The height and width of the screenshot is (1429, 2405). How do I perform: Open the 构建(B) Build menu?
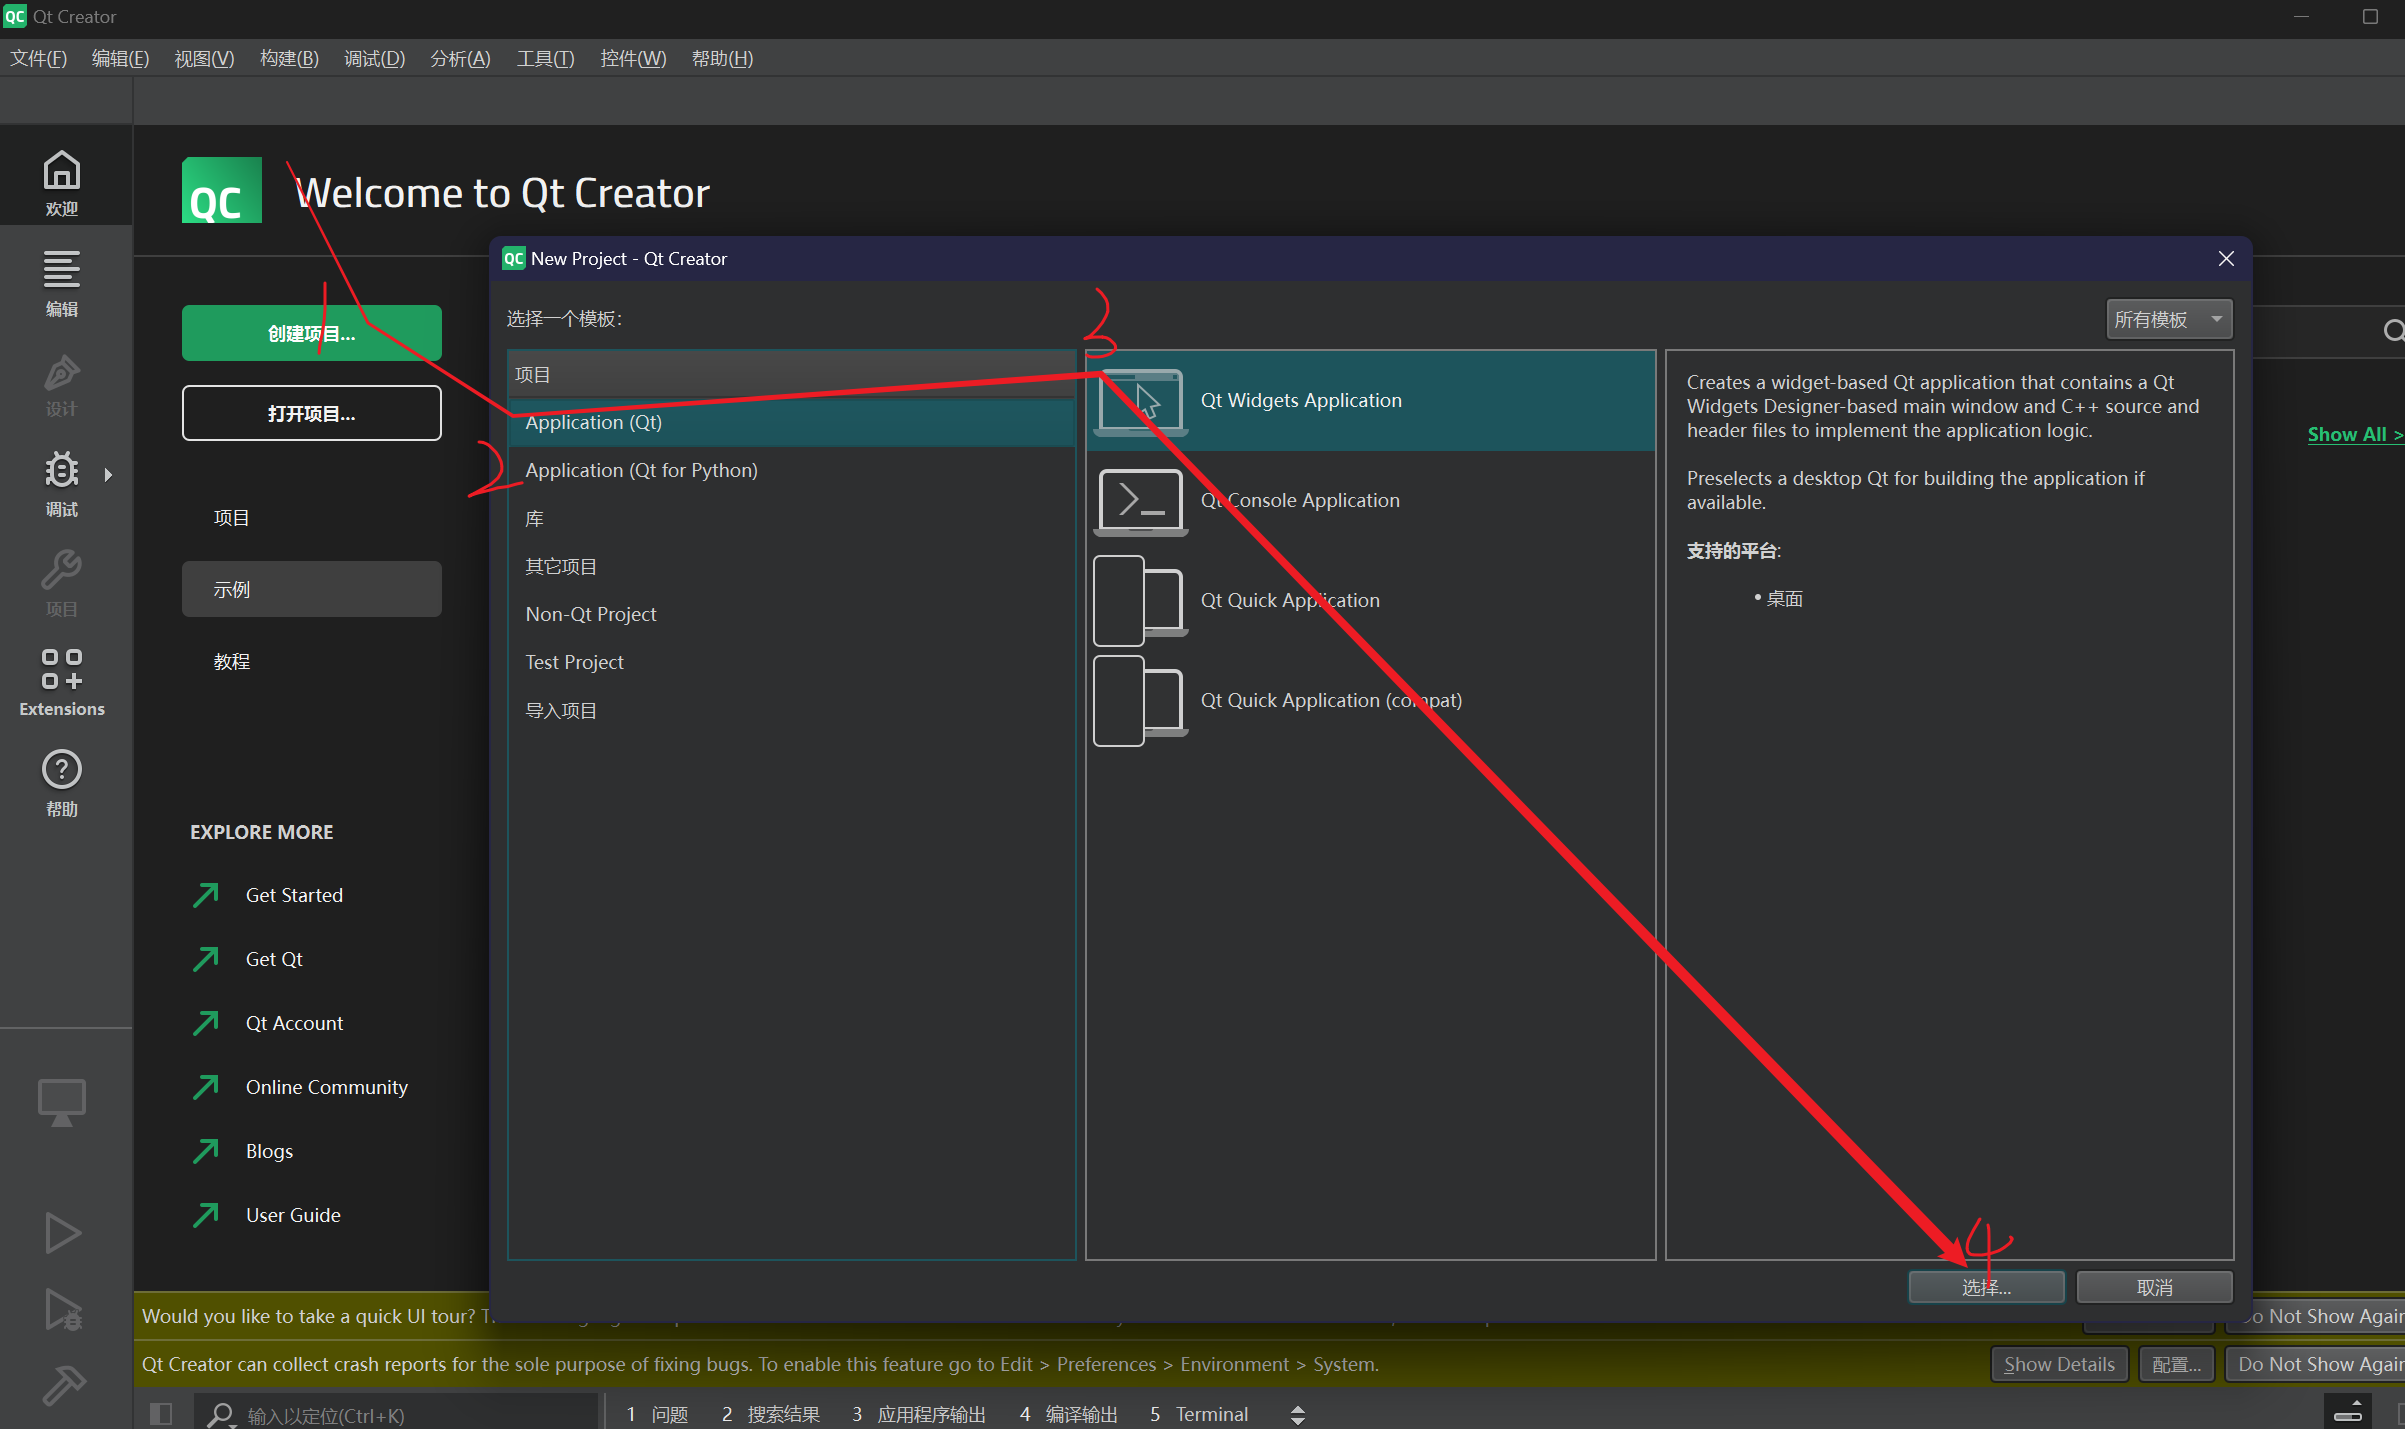(289, 58)
